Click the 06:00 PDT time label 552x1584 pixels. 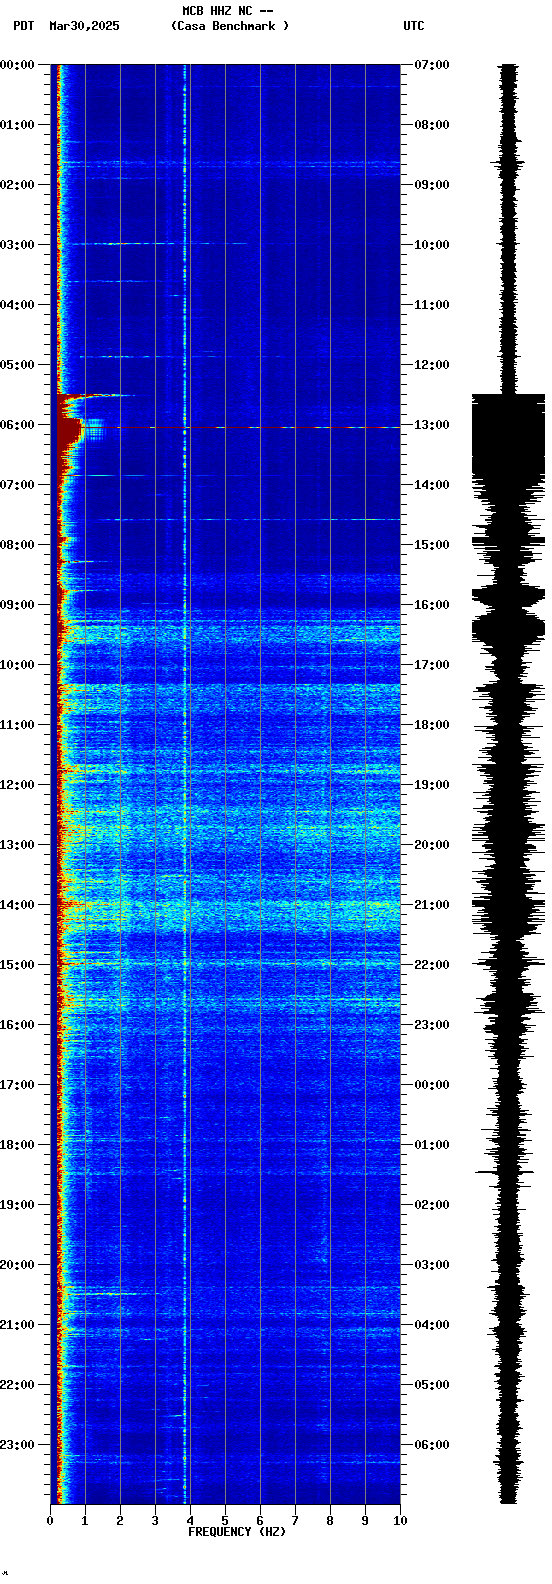pyautogui.click(x=17, y=425)
